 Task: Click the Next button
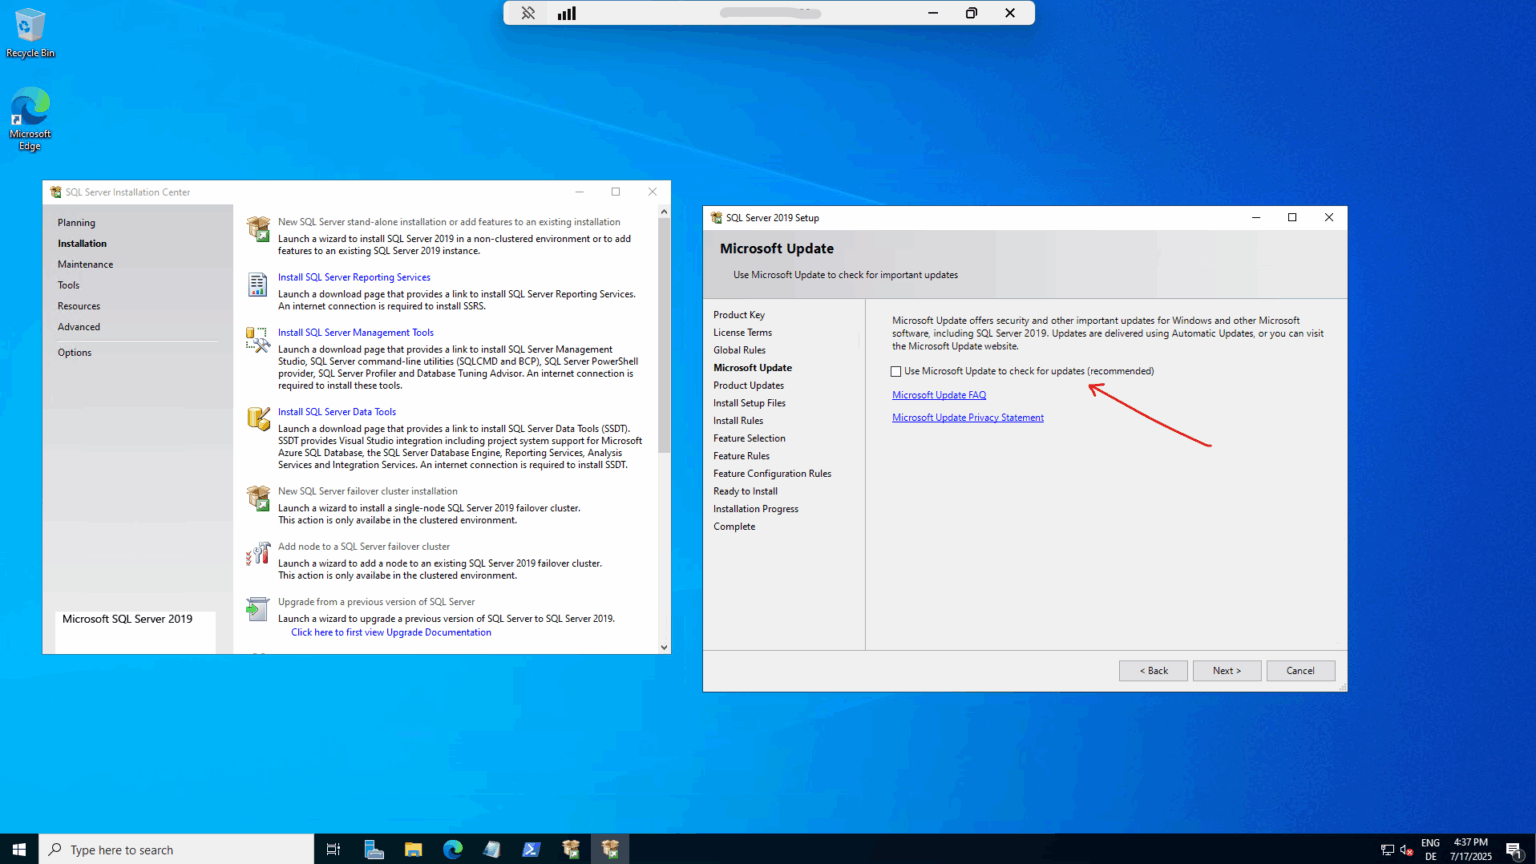tap(1227, 670)
